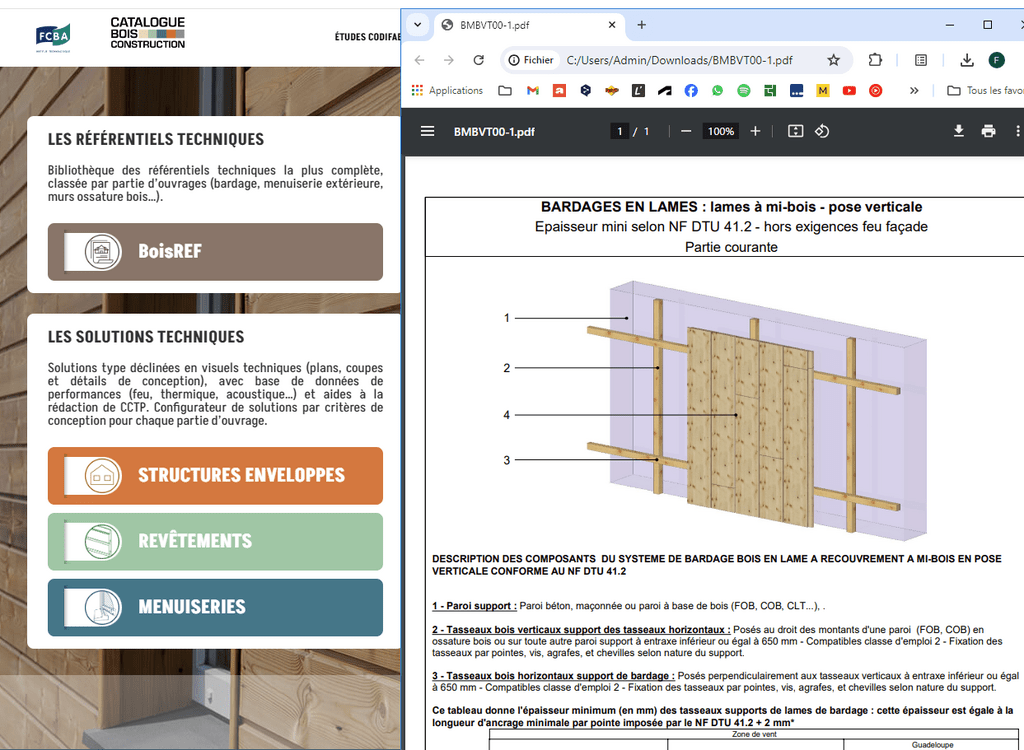Go back in Chrome history
The height and width of the screenshot is (750, 1024).
[x=419, y=60]
